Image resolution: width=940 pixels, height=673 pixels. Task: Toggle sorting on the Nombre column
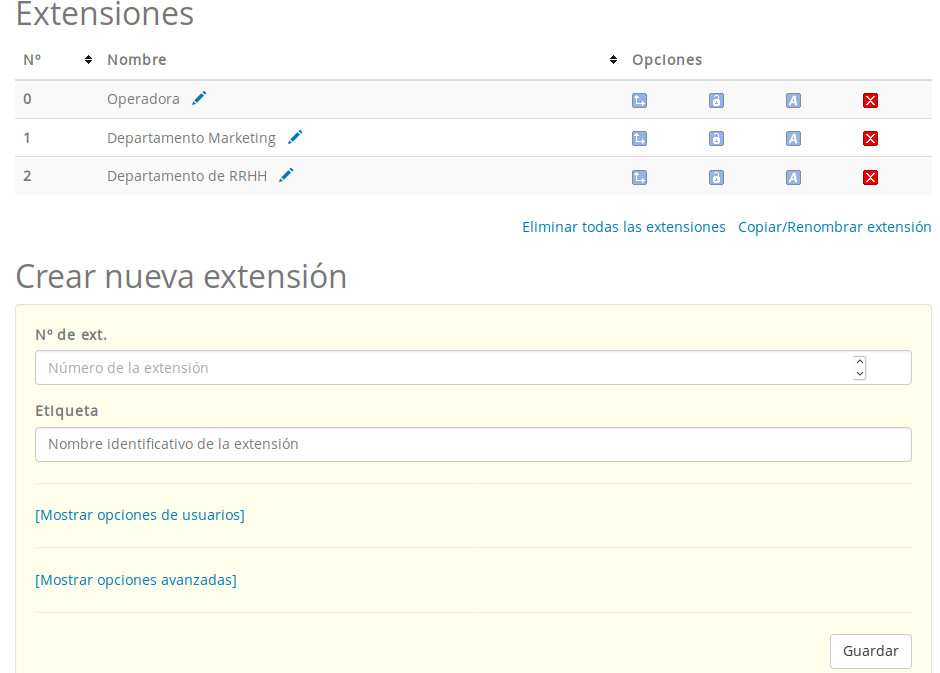[x=613, y=59]
